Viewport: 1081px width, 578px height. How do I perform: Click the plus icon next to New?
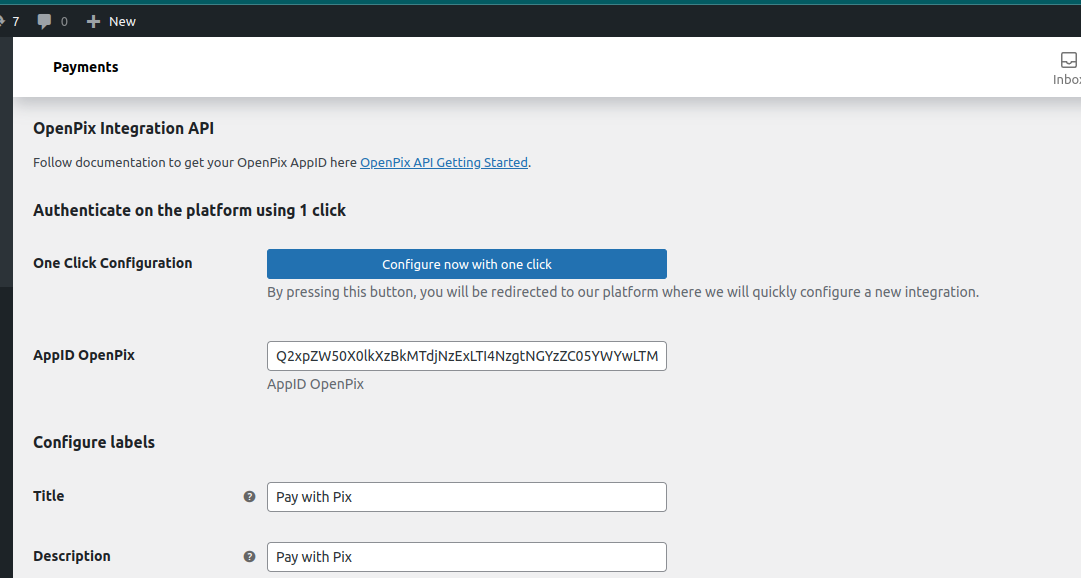pos(91,20)
